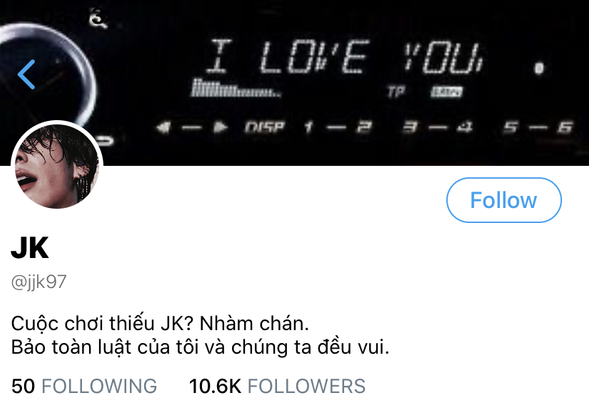The image size is (589, 410).
Task: Click bio line "Cuộc chơi thiếu JK? Nhàm chán."
Action: coord(160,323)
